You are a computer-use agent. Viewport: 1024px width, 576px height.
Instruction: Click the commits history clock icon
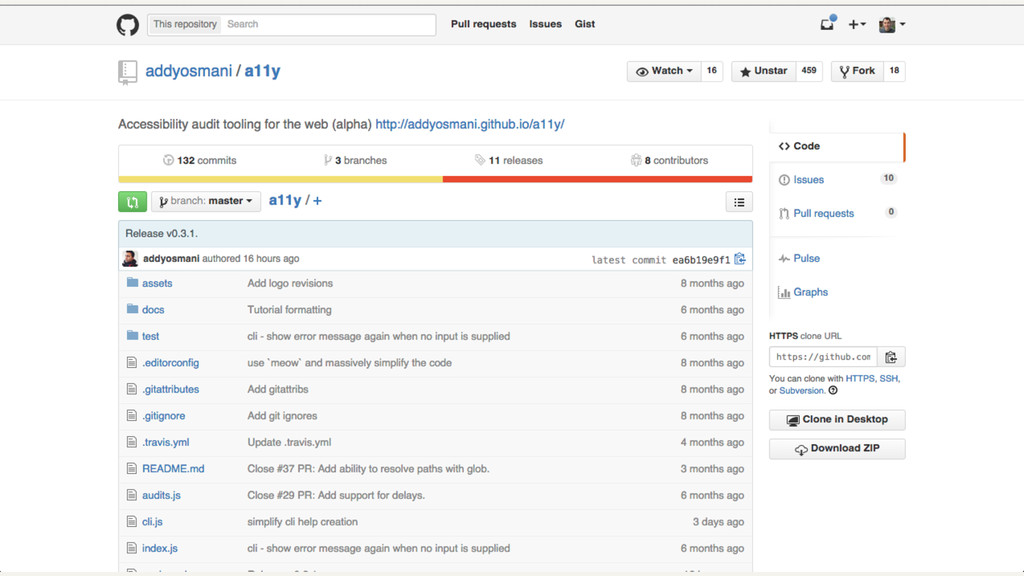pos(168,160)
